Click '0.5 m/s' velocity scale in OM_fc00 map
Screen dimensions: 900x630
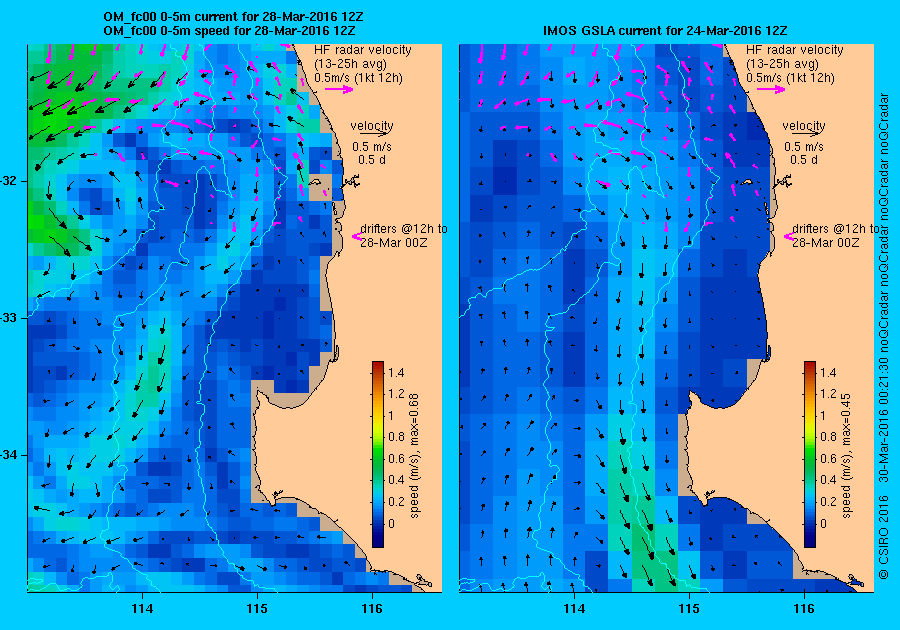(x=372, y=147)
